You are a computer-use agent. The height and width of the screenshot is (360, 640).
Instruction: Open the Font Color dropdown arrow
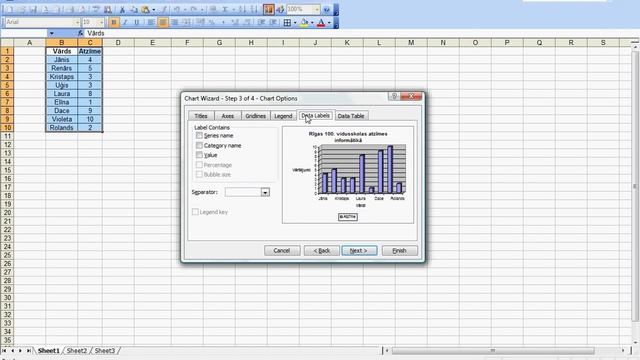click(329, 22)
